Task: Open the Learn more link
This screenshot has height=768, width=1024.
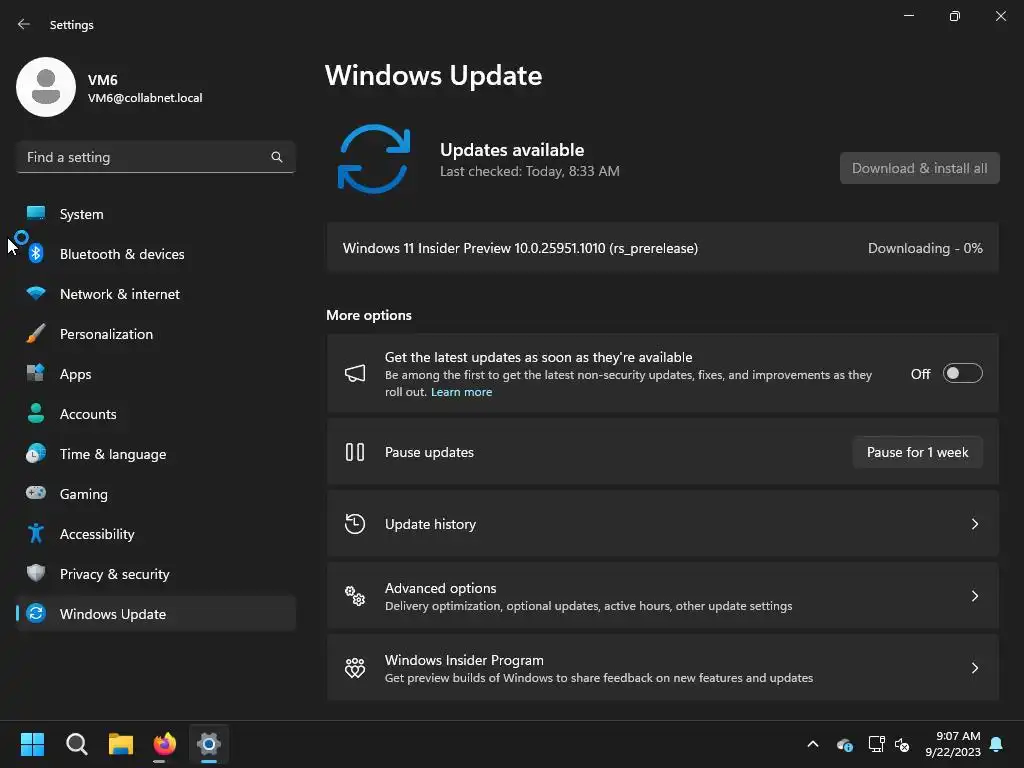Action: pos(461,392)
